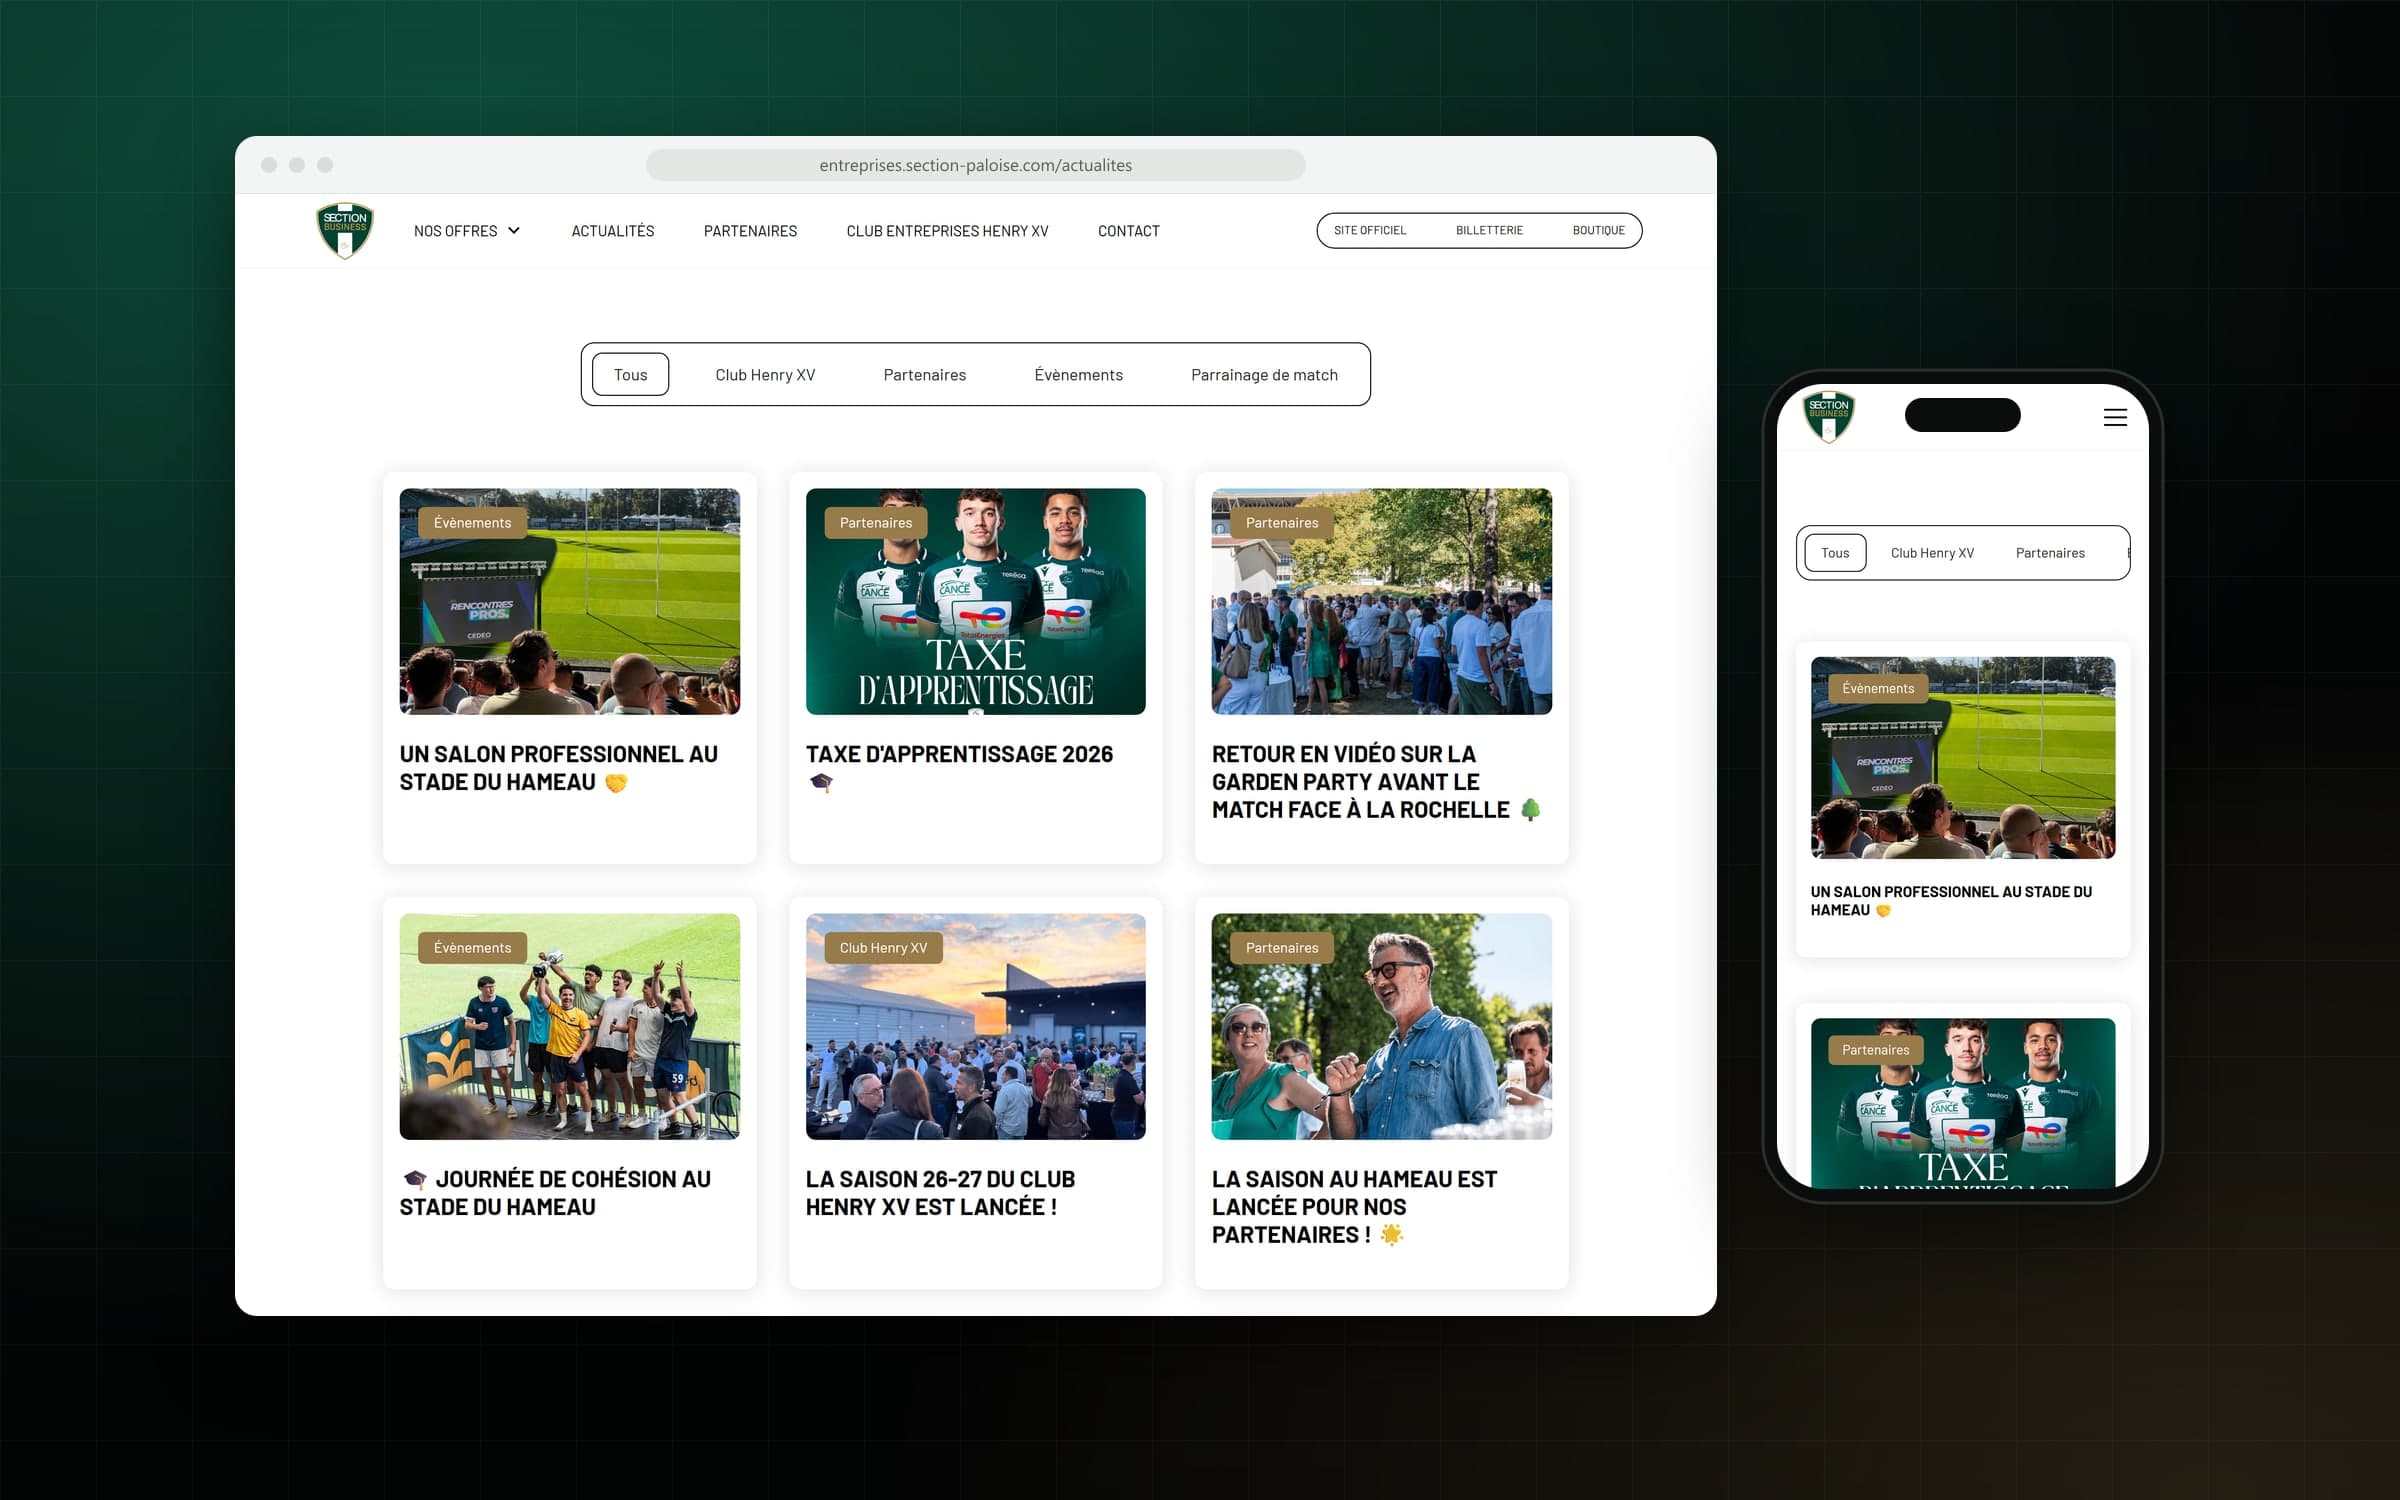This screenshot has width=2400, height=1500.
Task: Choose Partenaires filter on the phone
Action: pos(2050,553)
